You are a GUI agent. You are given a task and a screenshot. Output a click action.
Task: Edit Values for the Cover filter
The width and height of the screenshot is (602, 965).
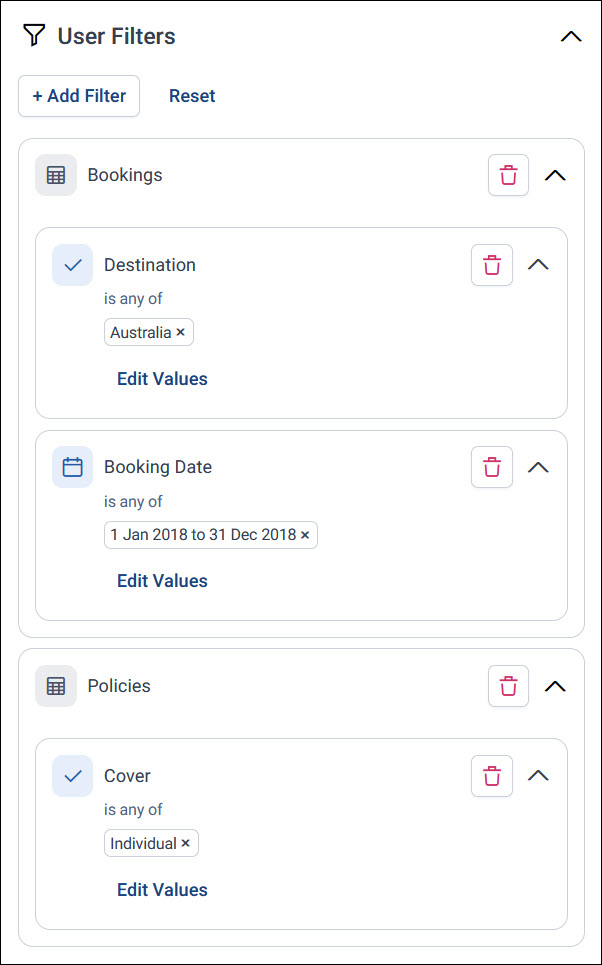(163, 890)
